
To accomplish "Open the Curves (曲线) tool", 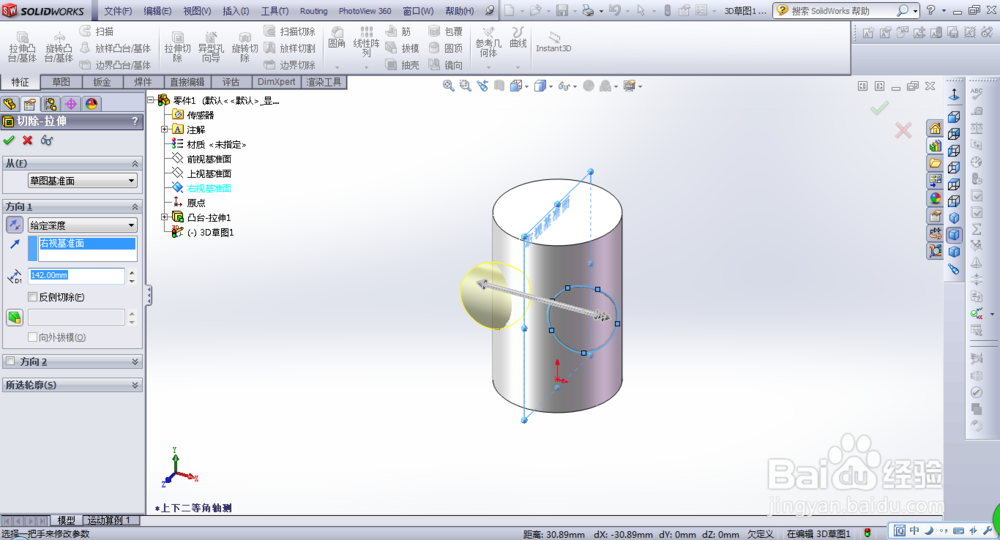I will pos(518,38).
